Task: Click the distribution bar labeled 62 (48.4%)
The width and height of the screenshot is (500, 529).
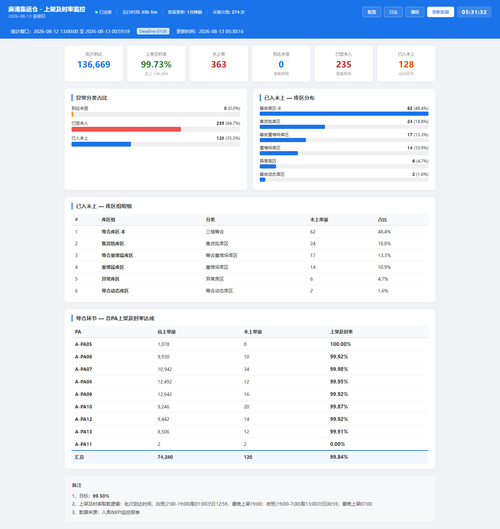Action: (x=344, y=114)
